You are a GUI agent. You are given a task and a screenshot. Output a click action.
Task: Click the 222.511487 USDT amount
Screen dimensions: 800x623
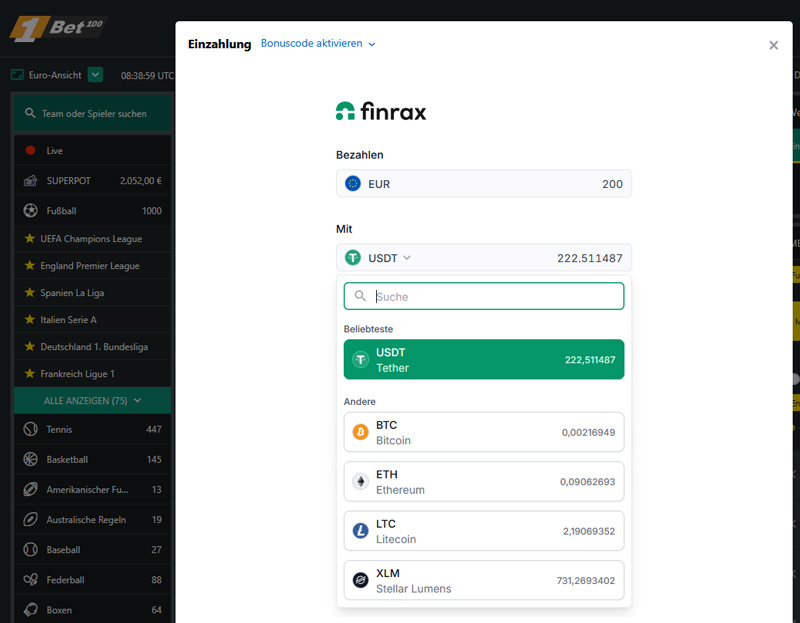point(589,258)
